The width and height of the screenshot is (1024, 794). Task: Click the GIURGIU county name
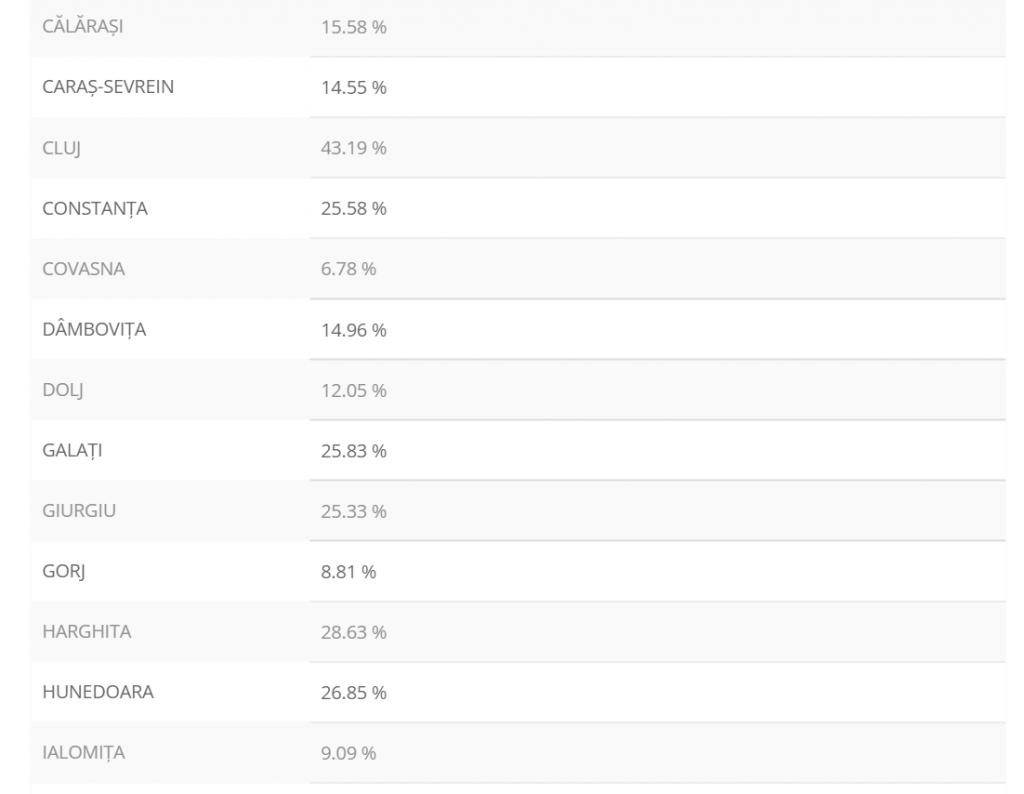point(81,511)
